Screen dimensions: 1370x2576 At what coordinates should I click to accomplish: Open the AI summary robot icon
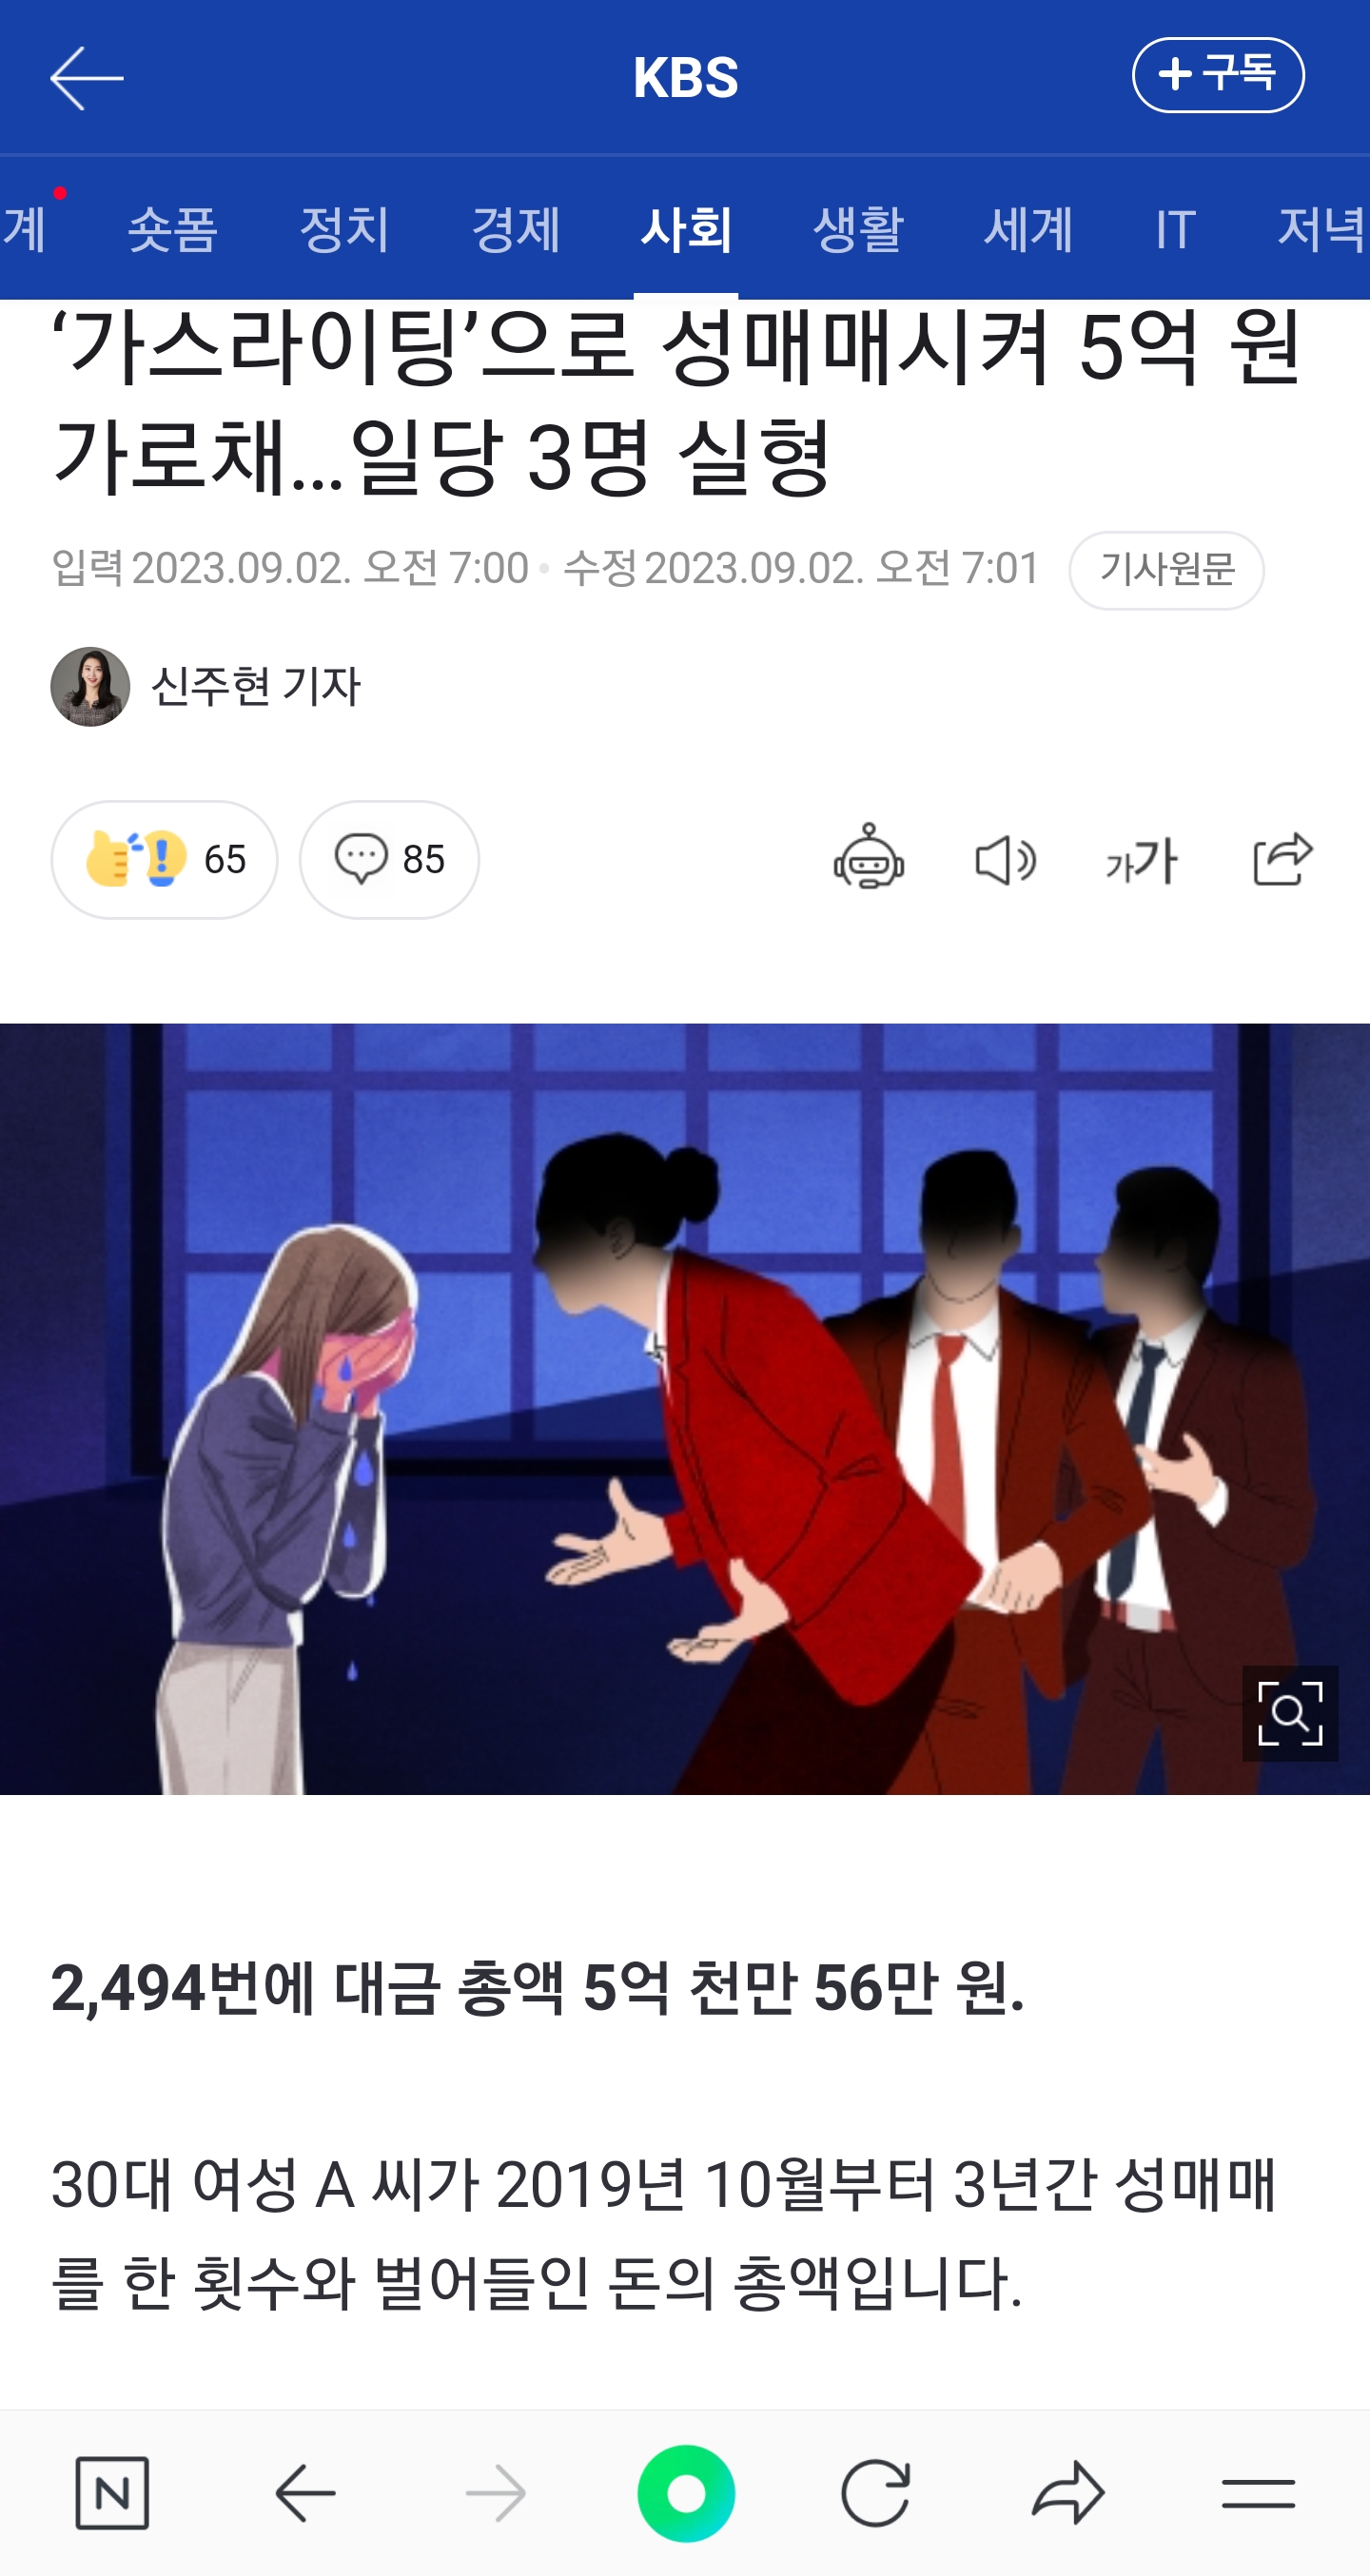tap(868, 858)
